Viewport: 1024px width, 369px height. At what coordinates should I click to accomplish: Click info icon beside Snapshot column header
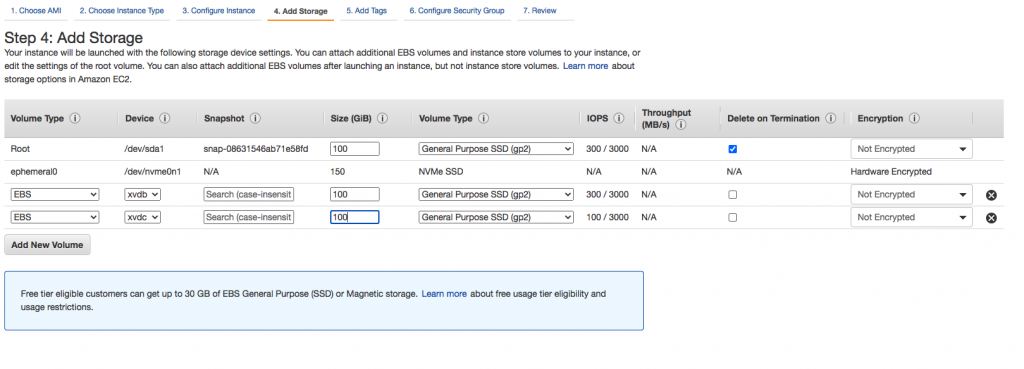point(255,119)
